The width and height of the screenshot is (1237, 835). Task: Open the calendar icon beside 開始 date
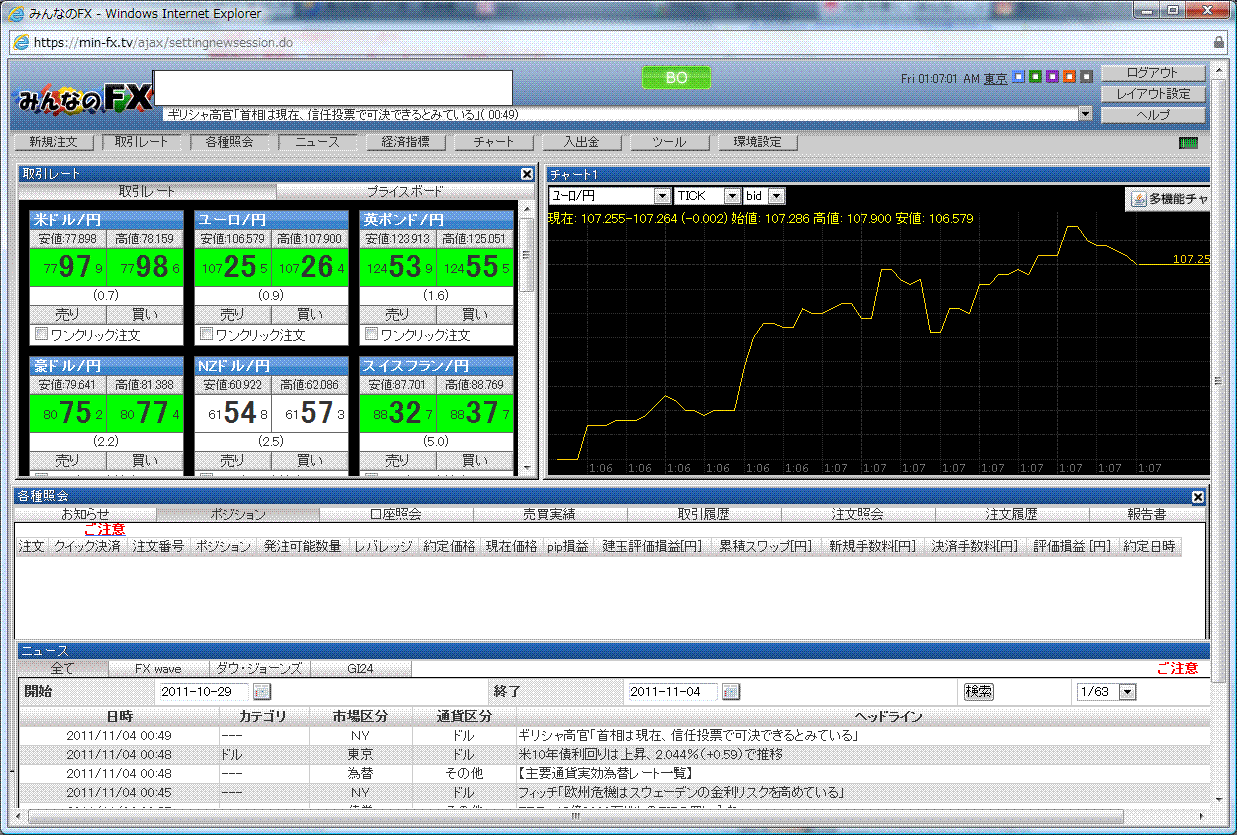(x=261, y=691)
